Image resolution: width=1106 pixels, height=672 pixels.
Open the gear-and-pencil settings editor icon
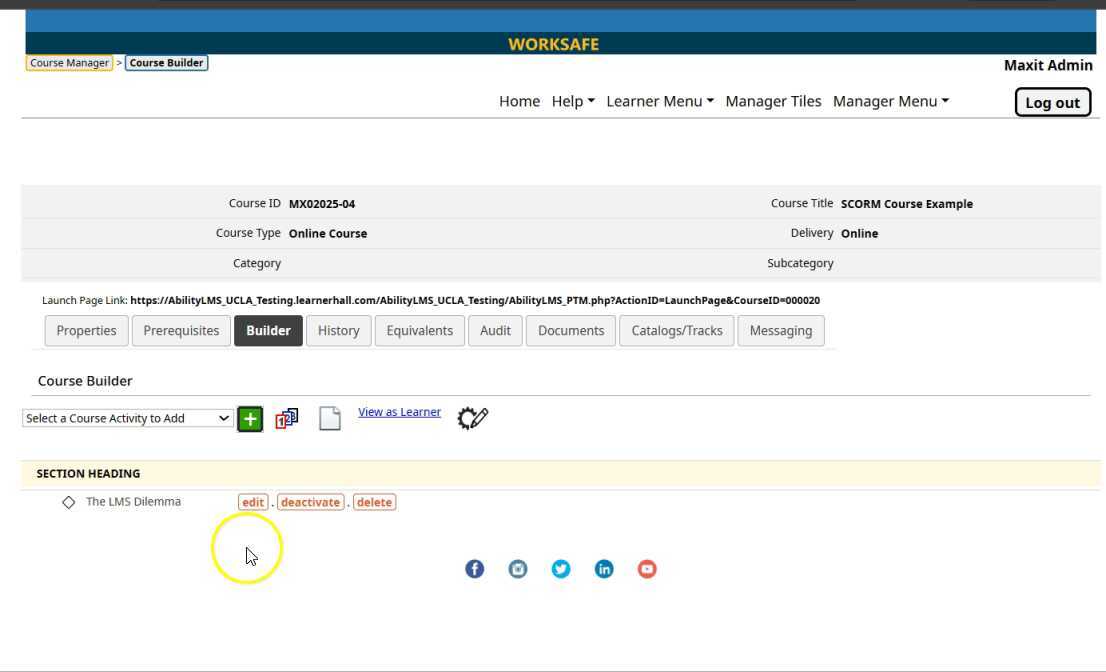472,418
